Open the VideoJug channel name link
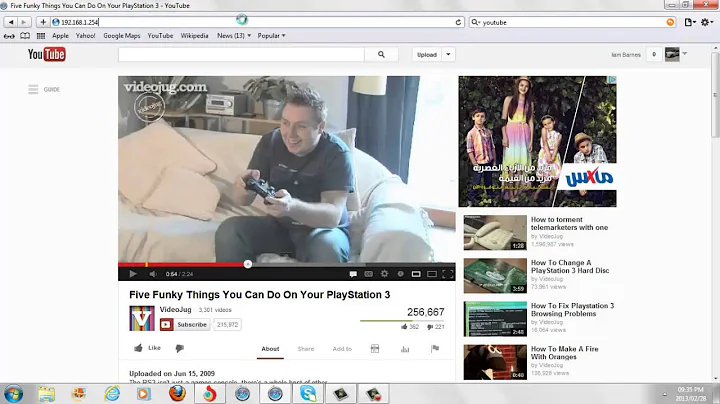Viewport: 720px width, 404px height. 175,309
